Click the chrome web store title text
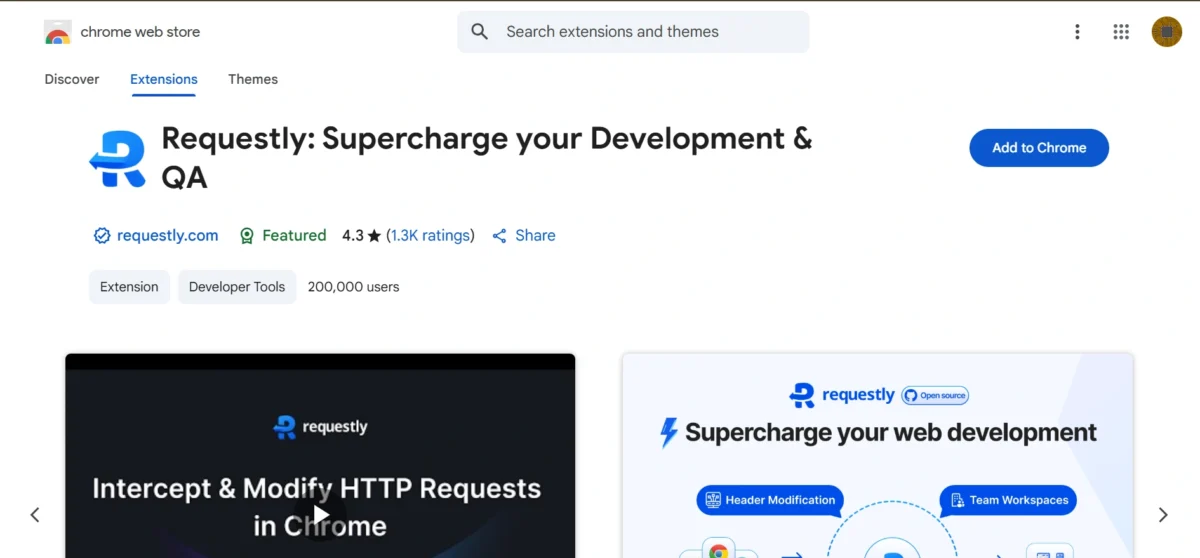 click(x=140, y=32)
